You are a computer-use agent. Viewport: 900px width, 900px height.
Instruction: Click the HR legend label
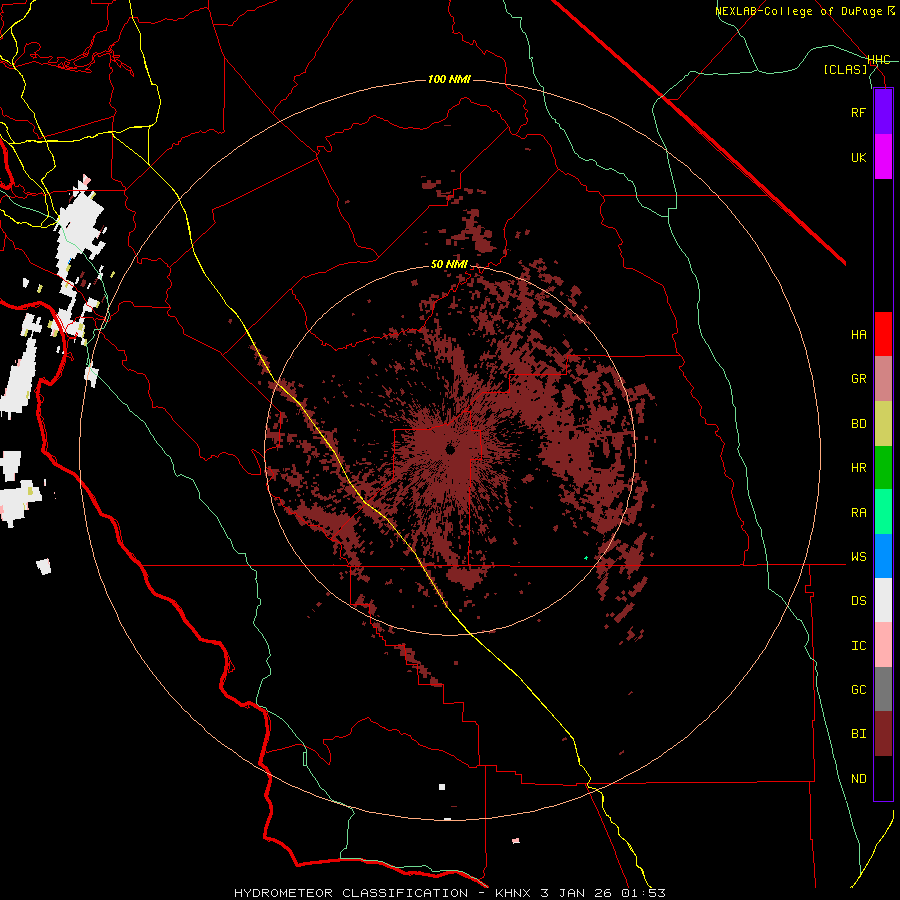(x=858, y=468)
